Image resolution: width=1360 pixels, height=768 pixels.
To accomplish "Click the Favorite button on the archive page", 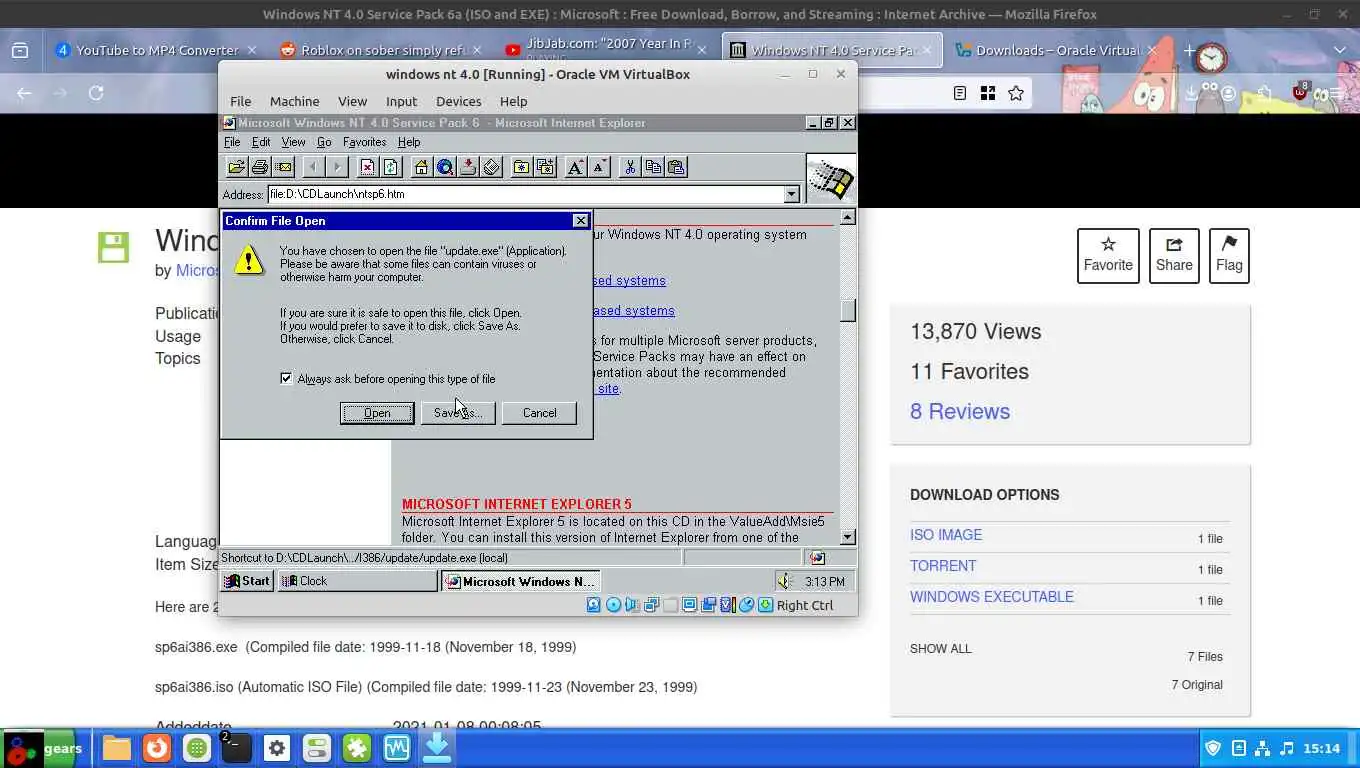I will pos(1108,256).
